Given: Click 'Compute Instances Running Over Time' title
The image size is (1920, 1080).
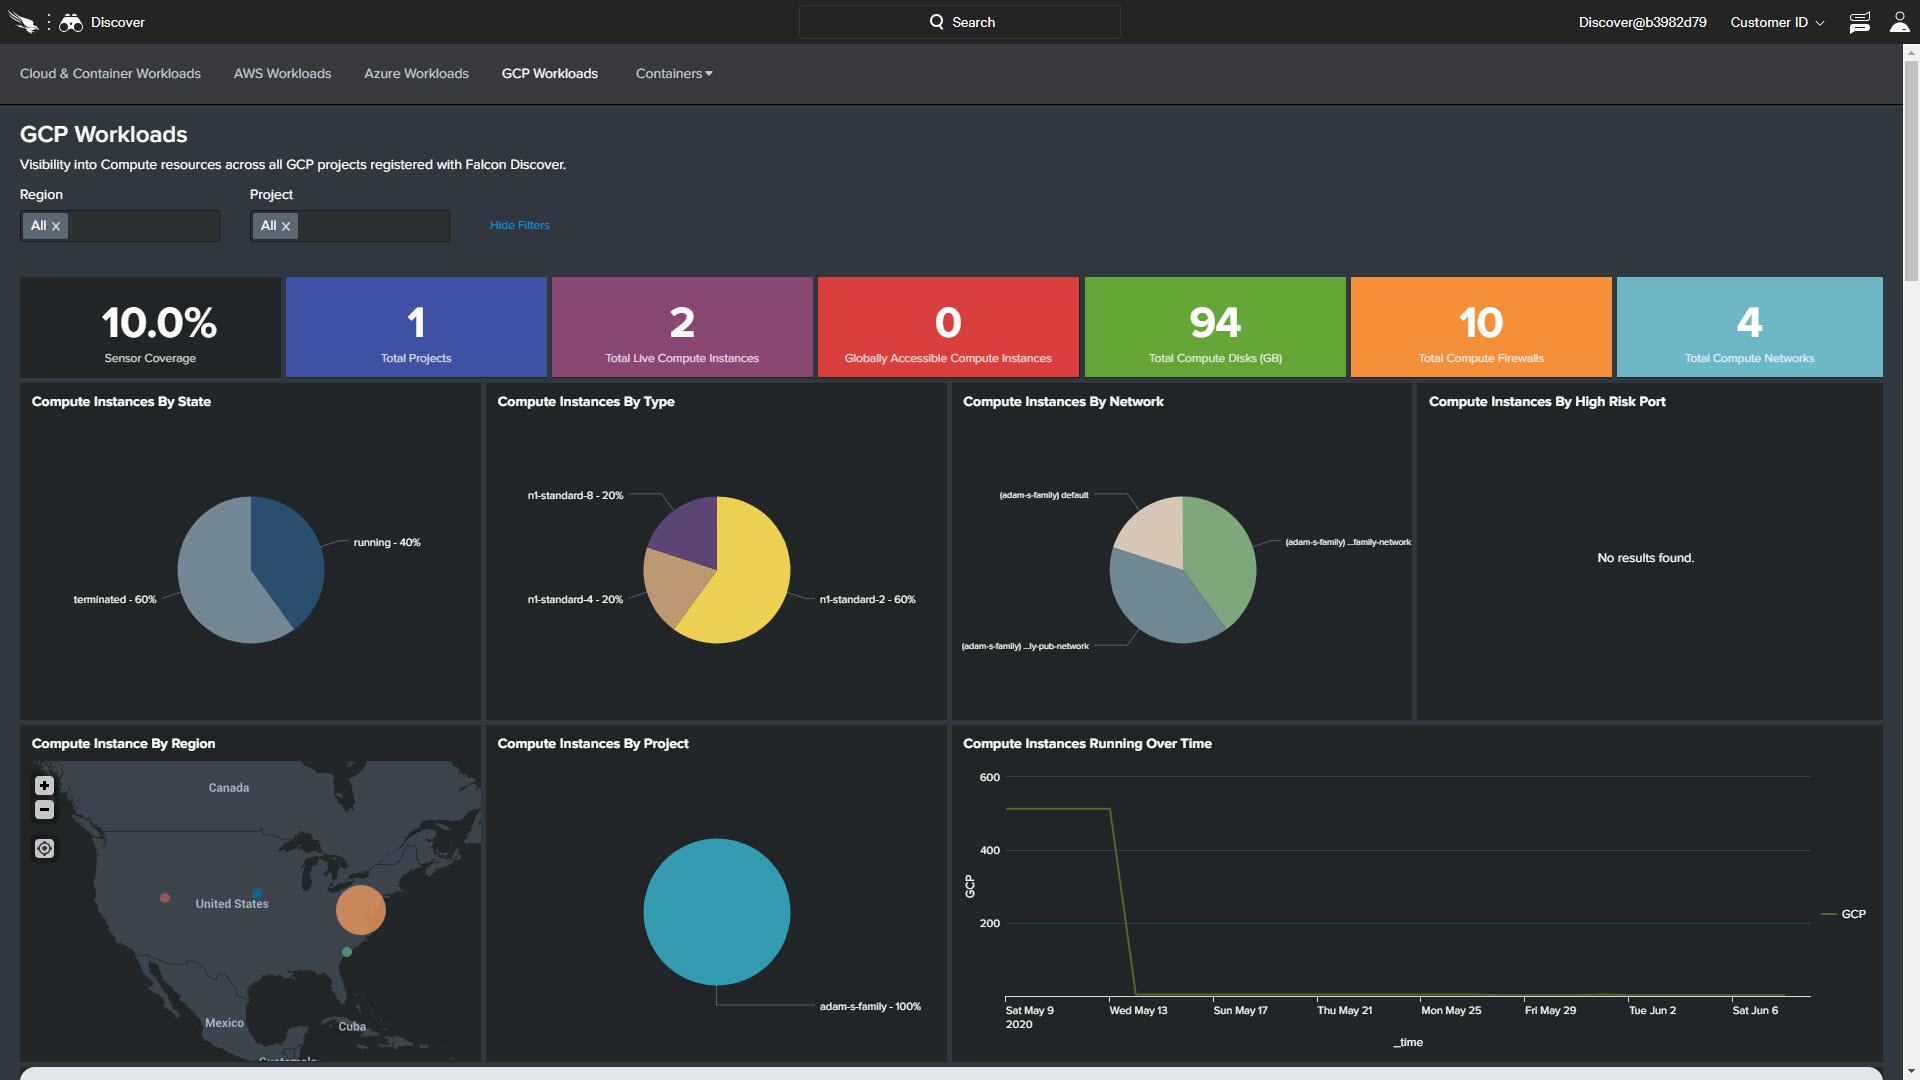Looking at the screenshot, I should click(x=1087, y=743).
